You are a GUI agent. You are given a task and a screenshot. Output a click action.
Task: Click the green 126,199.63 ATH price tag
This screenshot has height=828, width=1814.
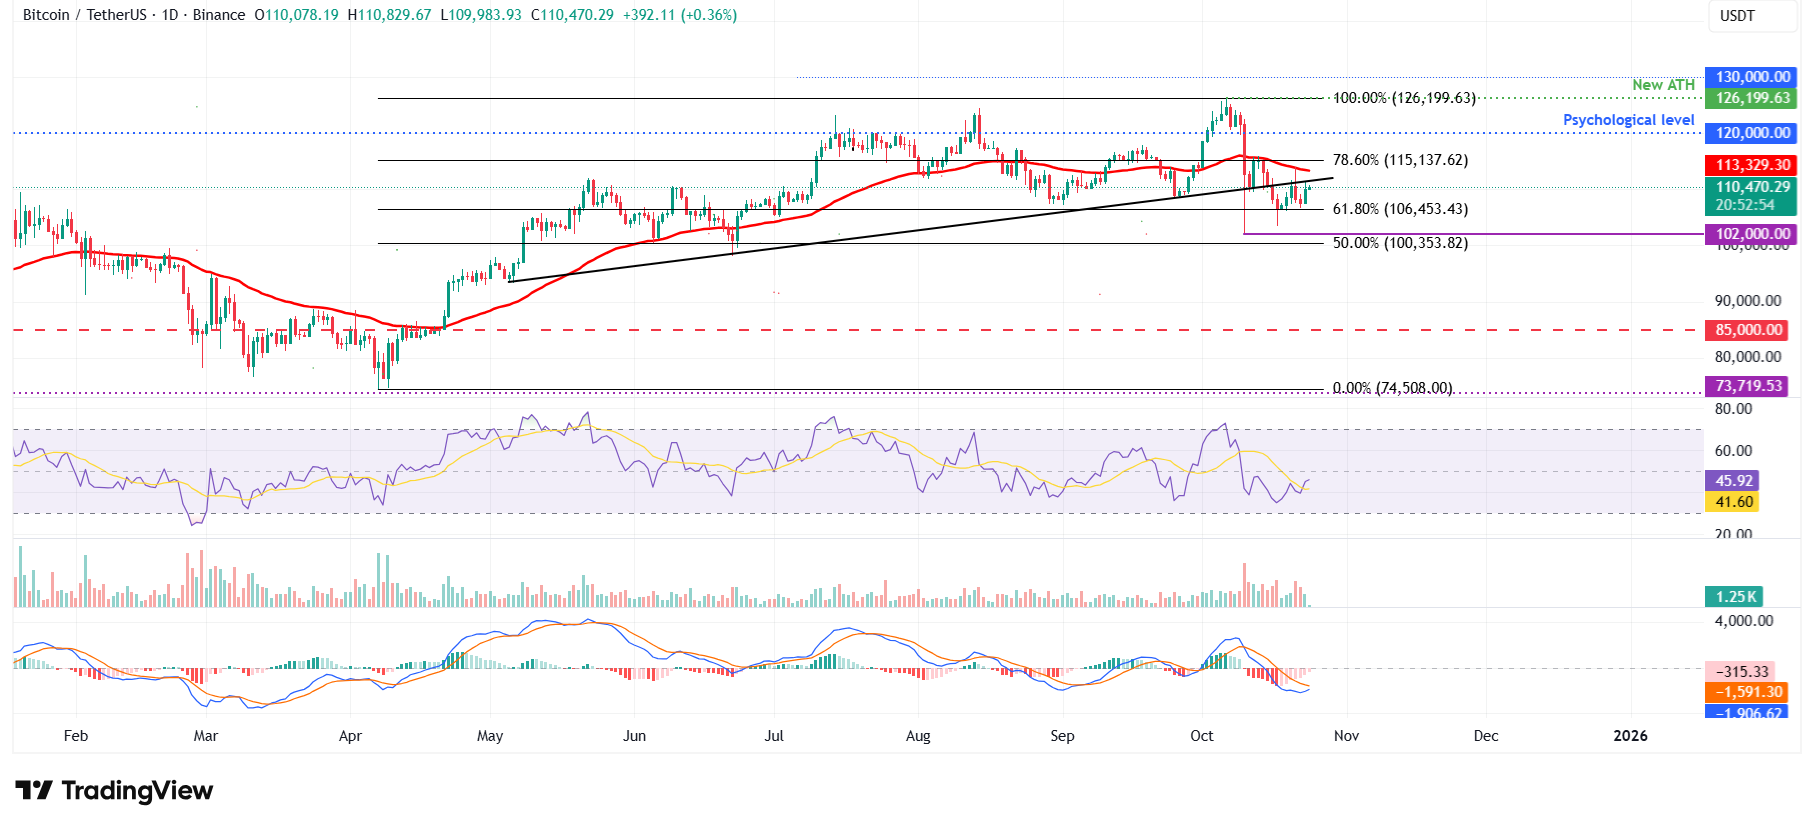1752,98
